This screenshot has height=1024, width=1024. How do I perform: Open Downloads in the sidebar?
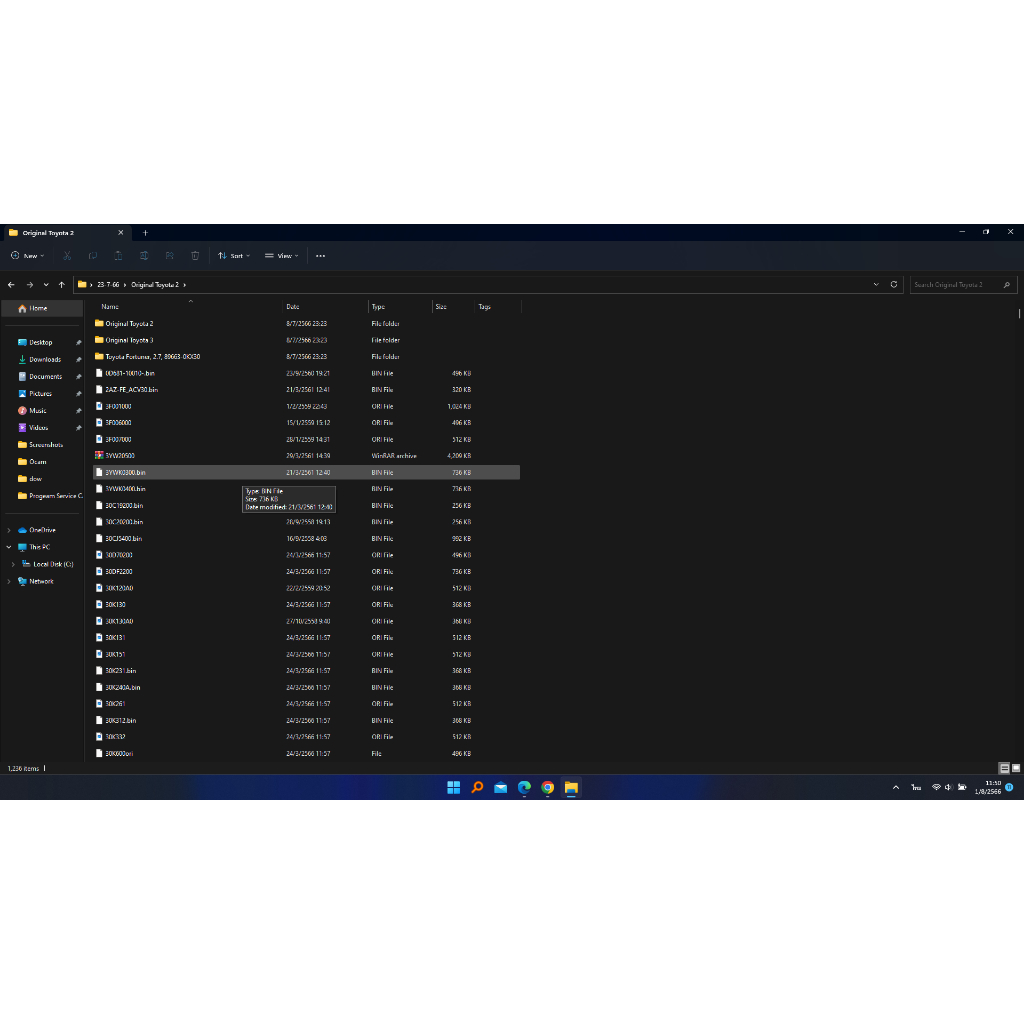(44, 359)
